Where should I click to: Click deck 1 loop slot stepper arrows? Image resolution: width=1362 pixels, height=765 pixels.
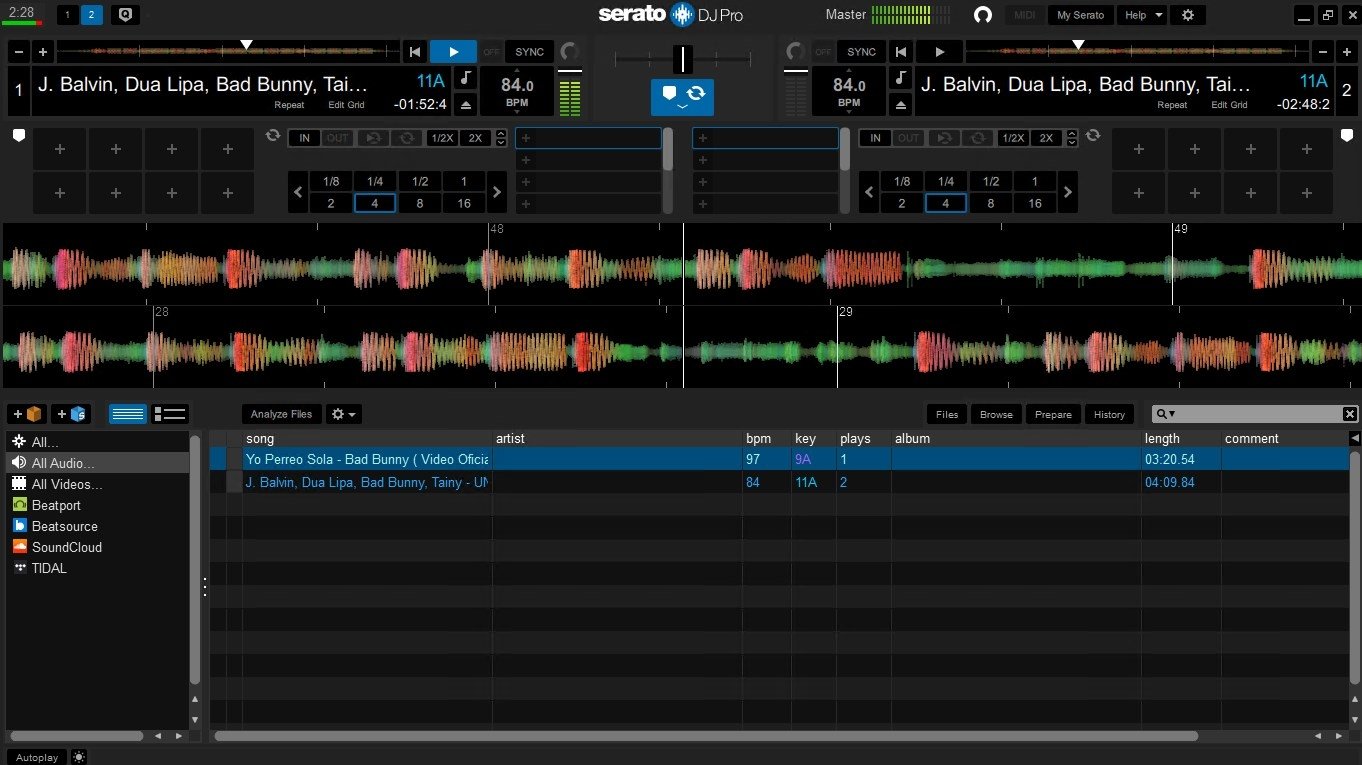pos(501,138)
